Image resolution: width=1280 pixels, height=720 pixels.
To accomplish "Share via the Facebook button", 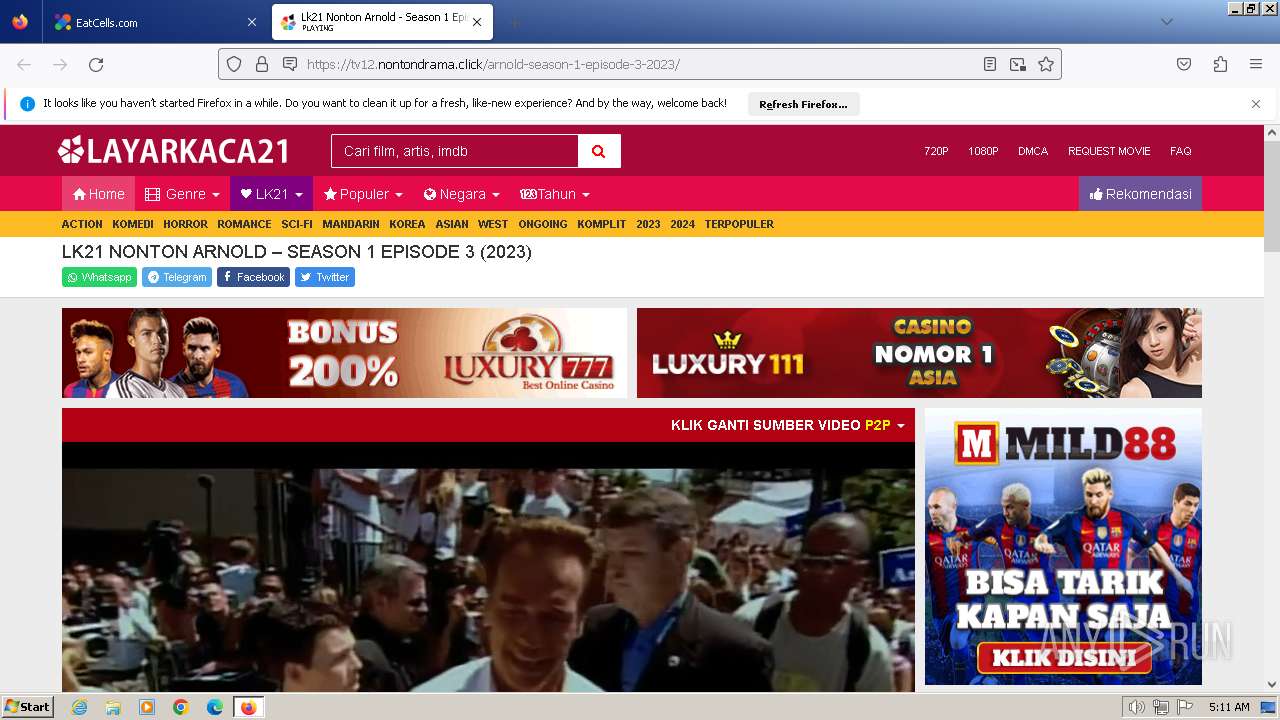I will pos(253,277).
